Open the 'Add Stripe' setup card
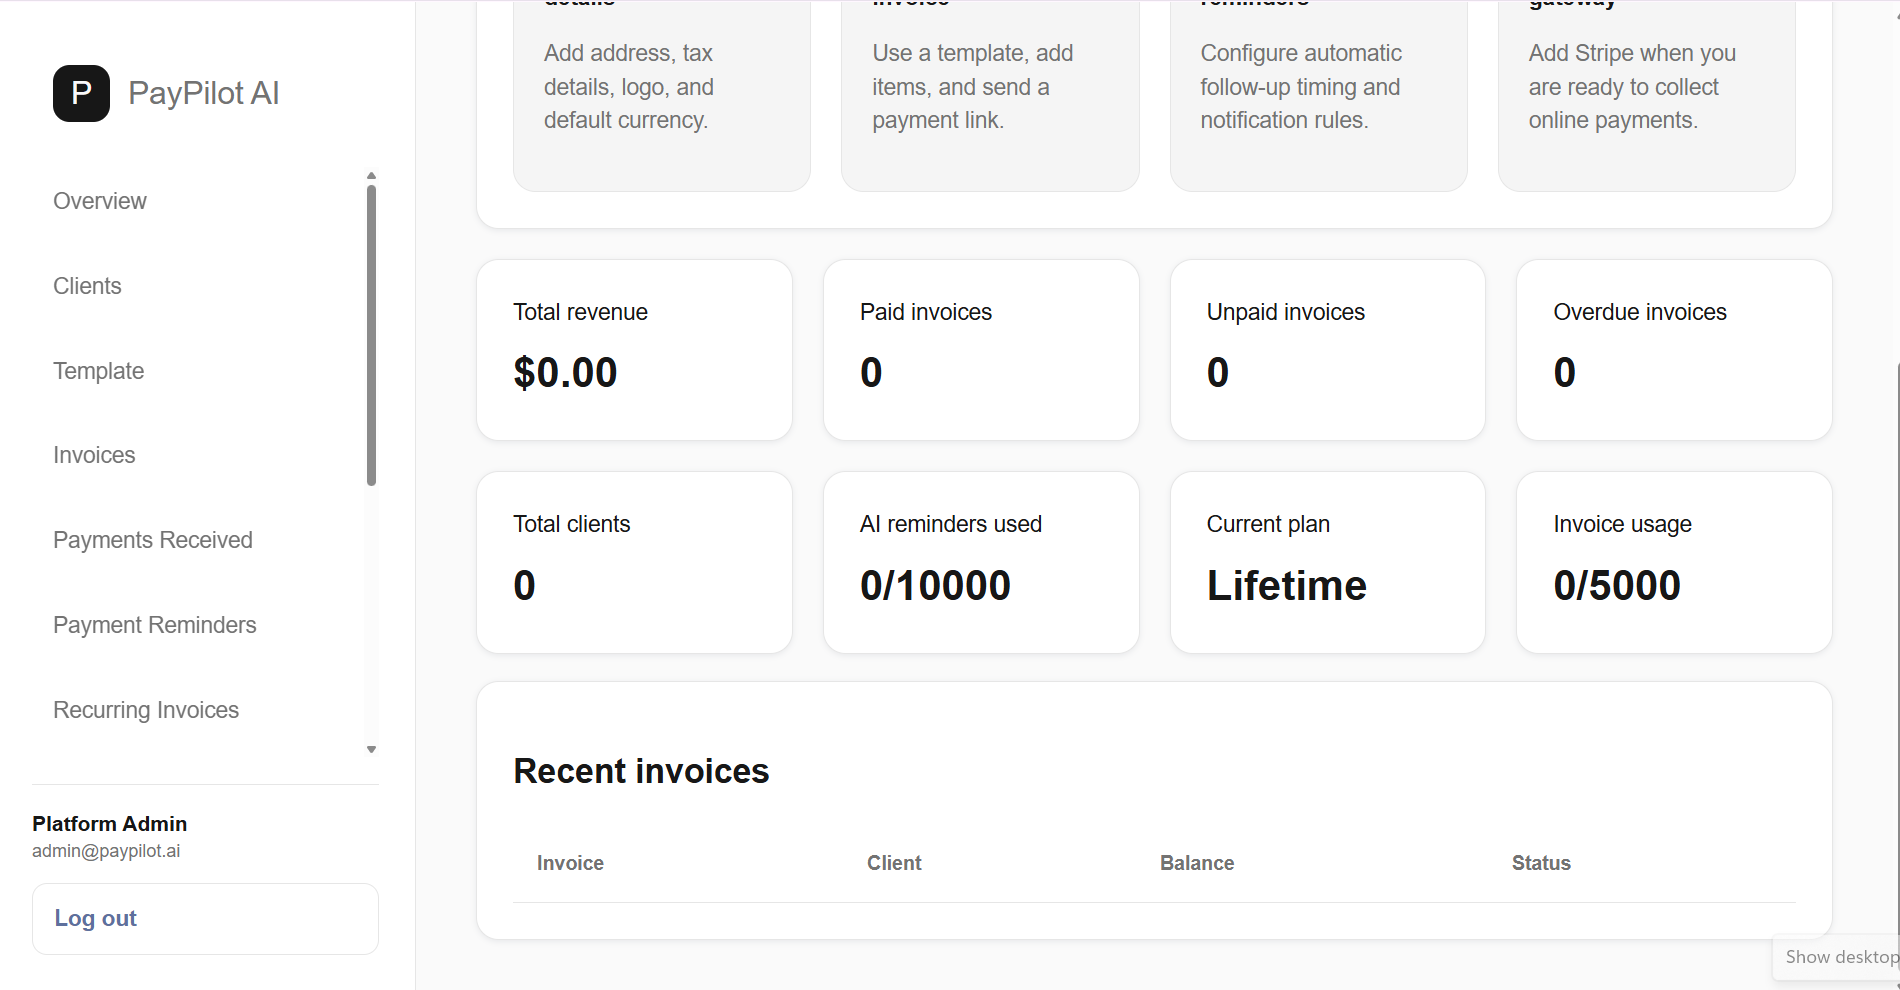This screenshot has height=990, width=1900. [x=1647, y=96]
